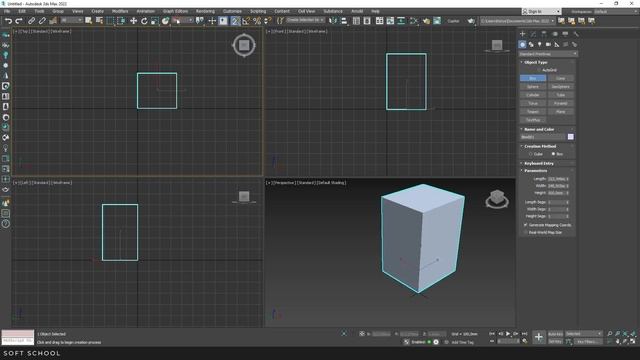Click the Play Animation button
The height and width of the screenshot is (360, 640).
[x=508, y=334]
